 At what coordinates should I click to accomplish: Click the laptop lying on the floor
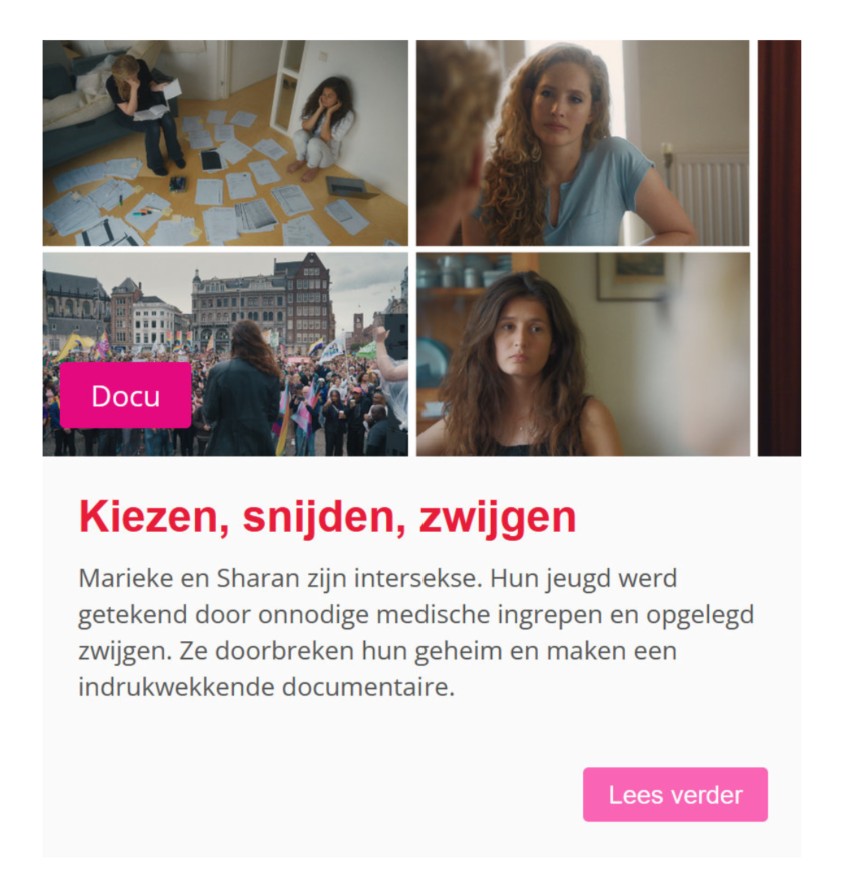click(352, 187)
